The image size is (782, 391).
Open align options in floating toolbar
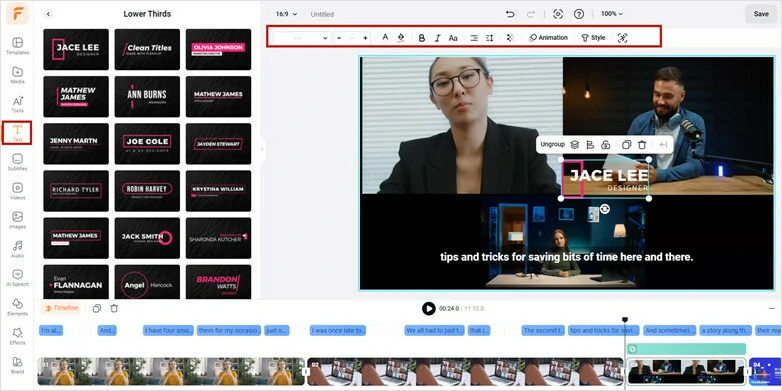(x=590, y=145)
